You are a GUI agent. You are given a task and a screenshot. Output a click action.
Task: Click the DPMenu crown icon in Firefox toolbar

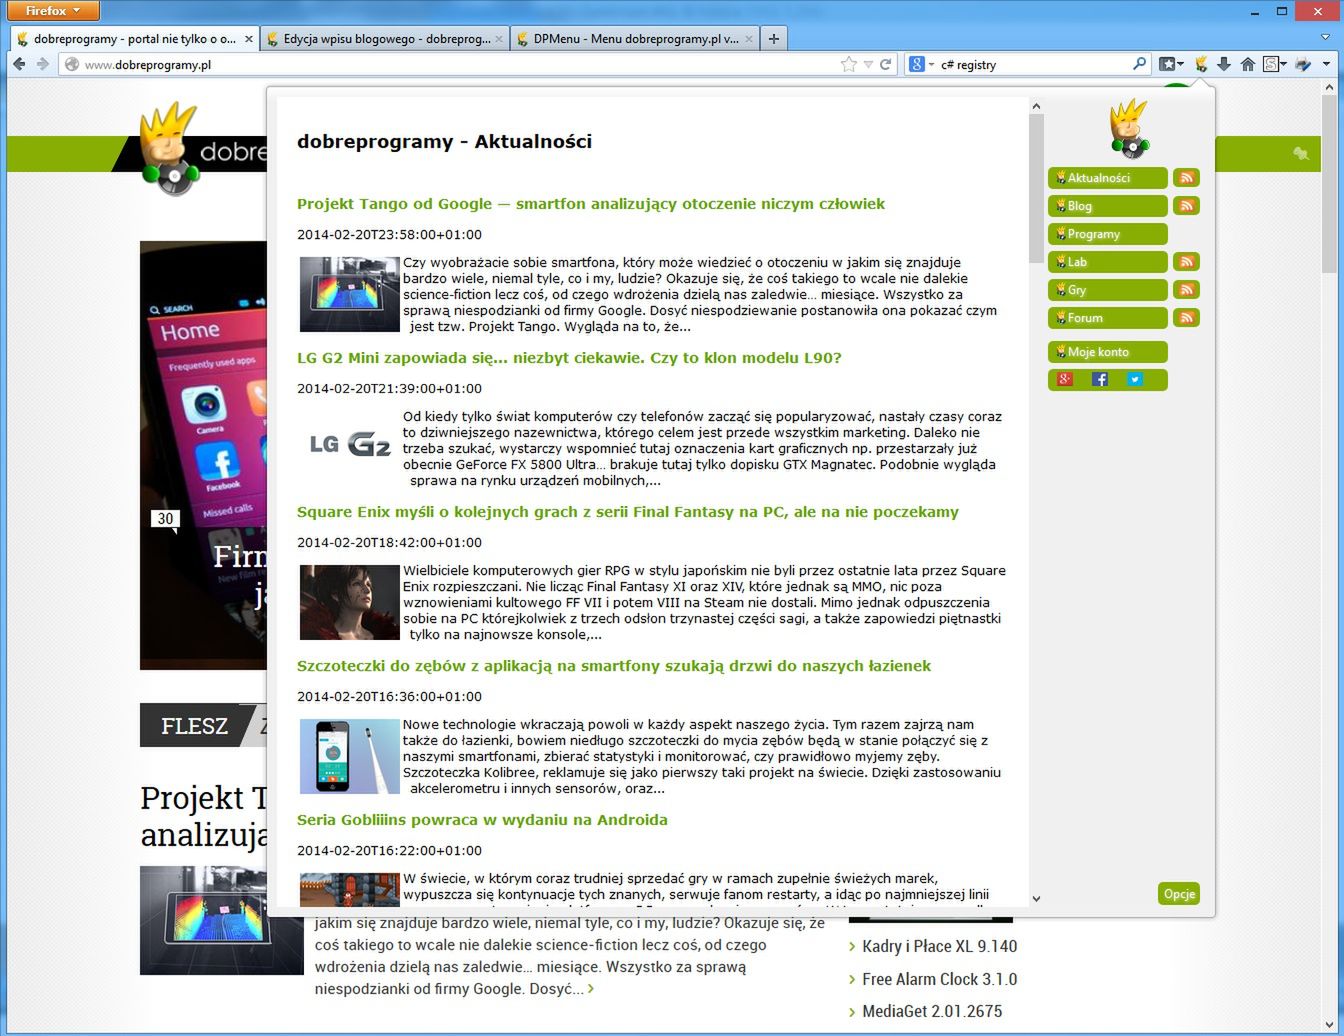click(1202, 64)
